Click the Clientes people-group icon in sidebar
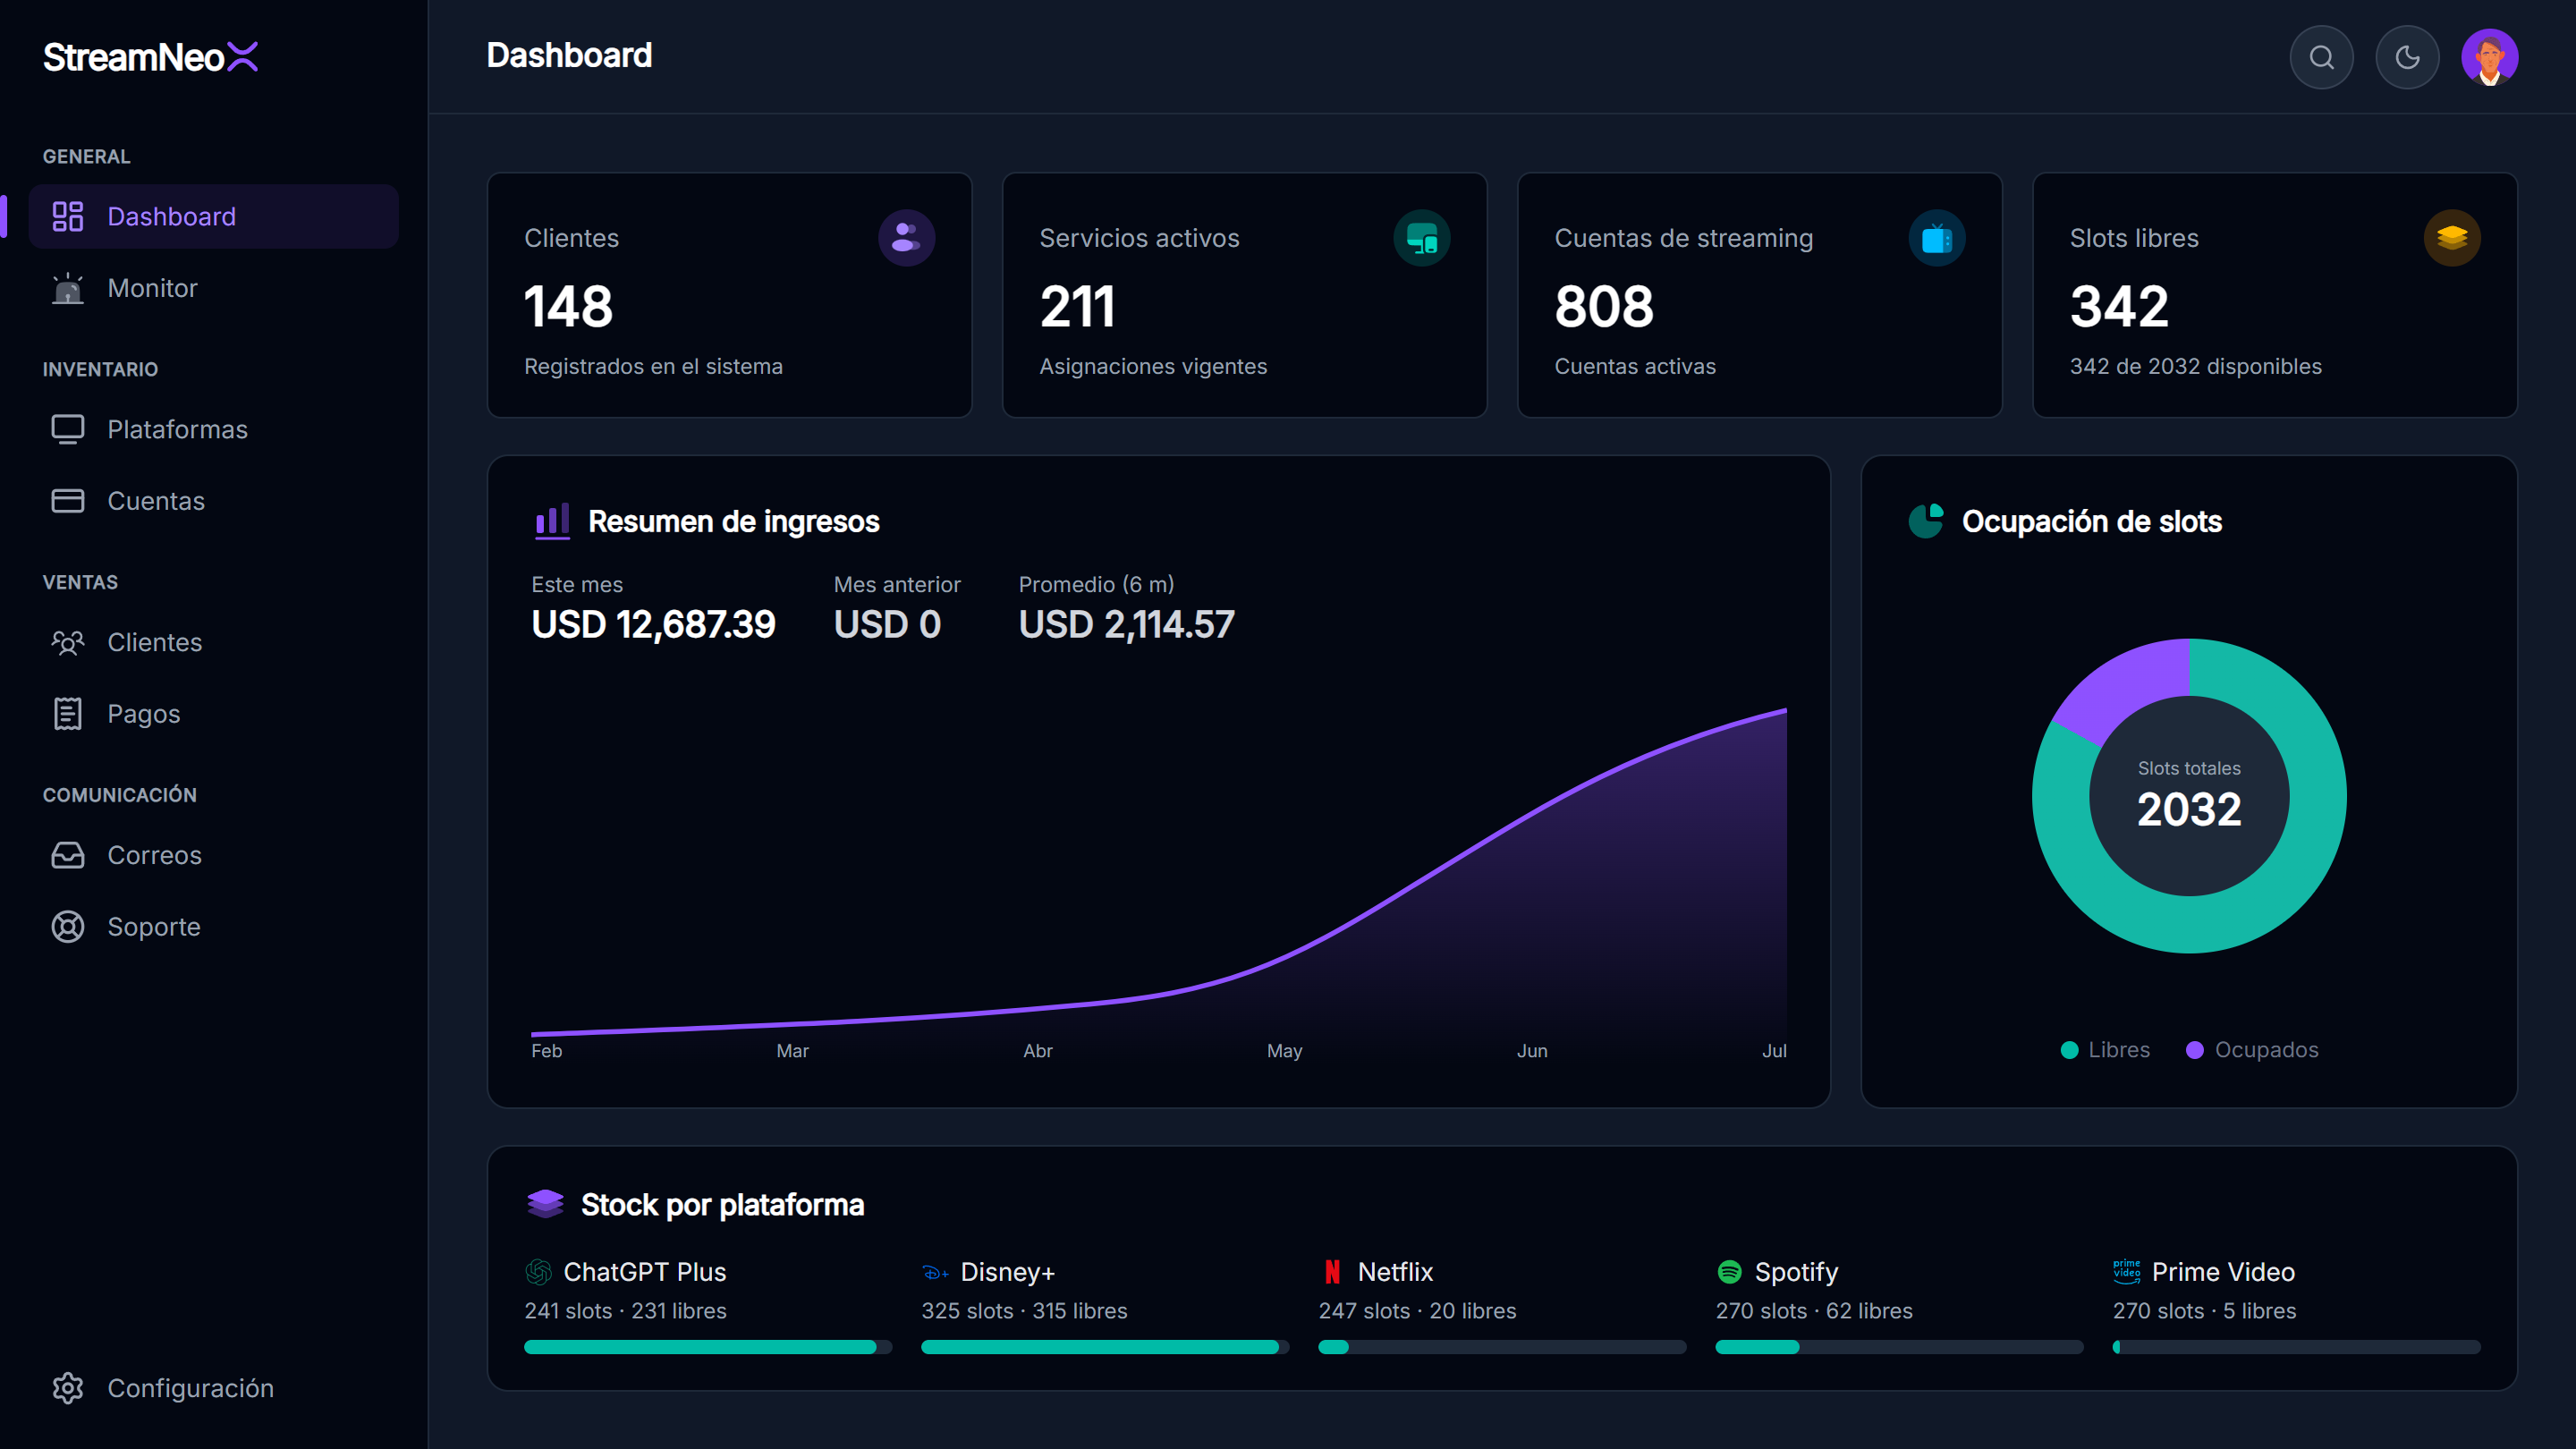The height and width of the screenshot is (1449, 2576). coord(68,642)
